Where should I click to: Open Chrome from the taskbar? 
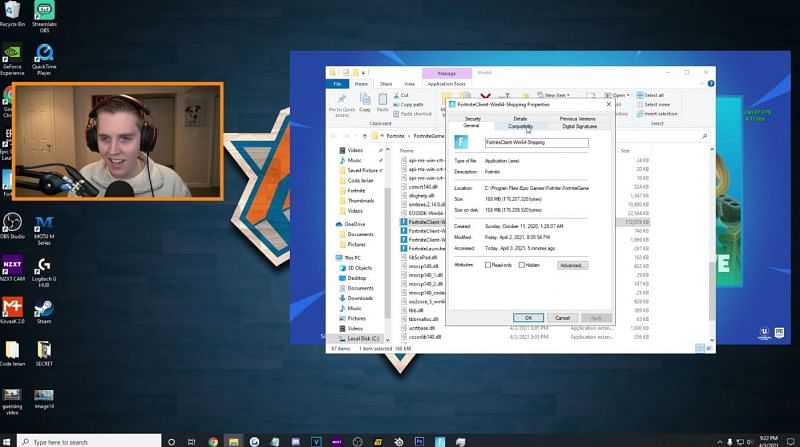pyautogui.click(x=213, y=441)
